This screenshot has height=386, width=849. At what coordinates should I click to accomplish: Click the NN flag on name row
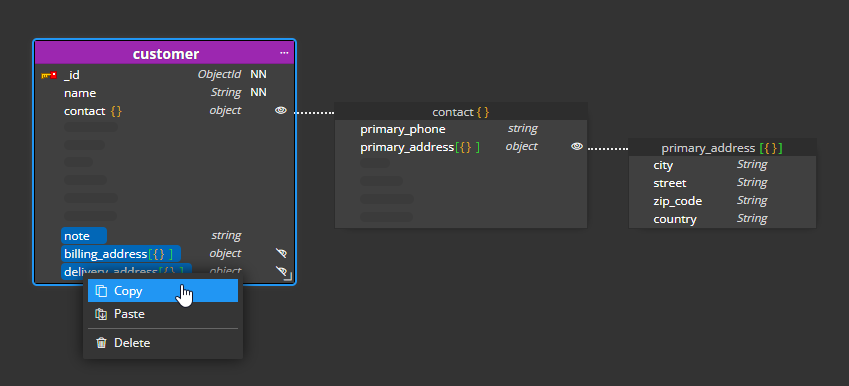pyautogui.click(x=258, y=92)
